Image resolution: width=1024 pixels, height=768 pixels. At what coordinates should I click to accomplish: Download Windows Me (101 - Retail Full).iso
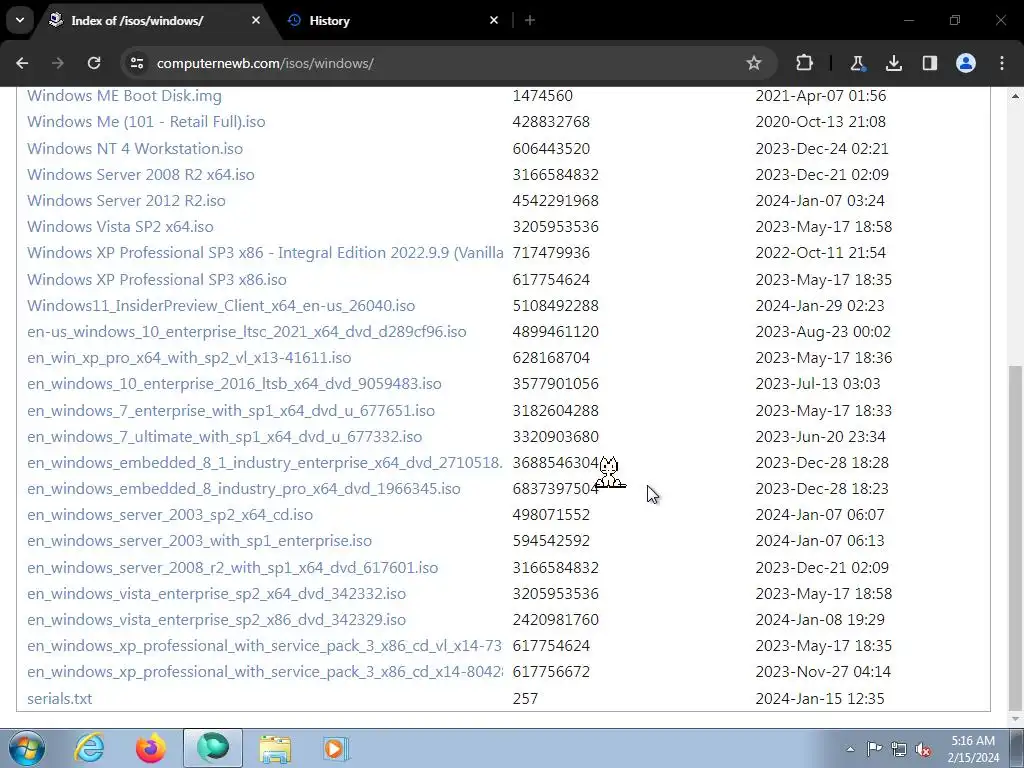[x=146, y=122]
